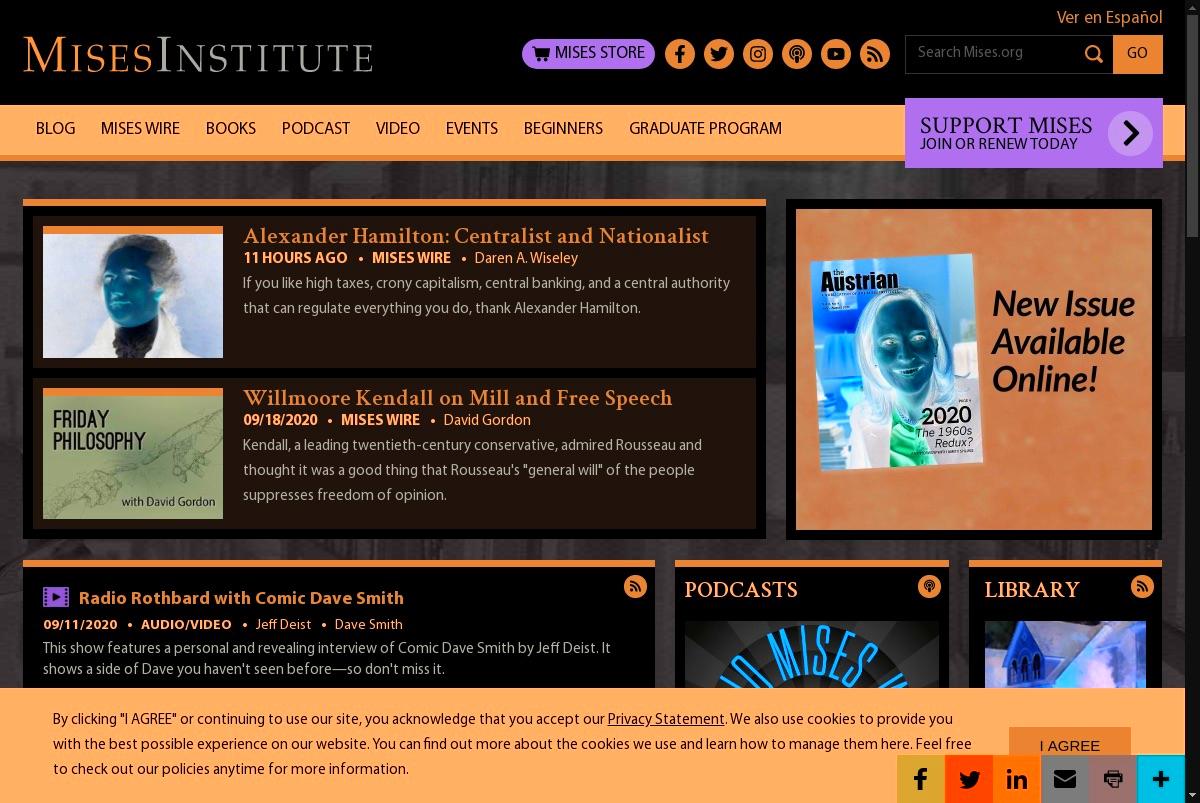Switch to Ver en Español
This screenshot has width=1200, height=803.
(1109, 18)
